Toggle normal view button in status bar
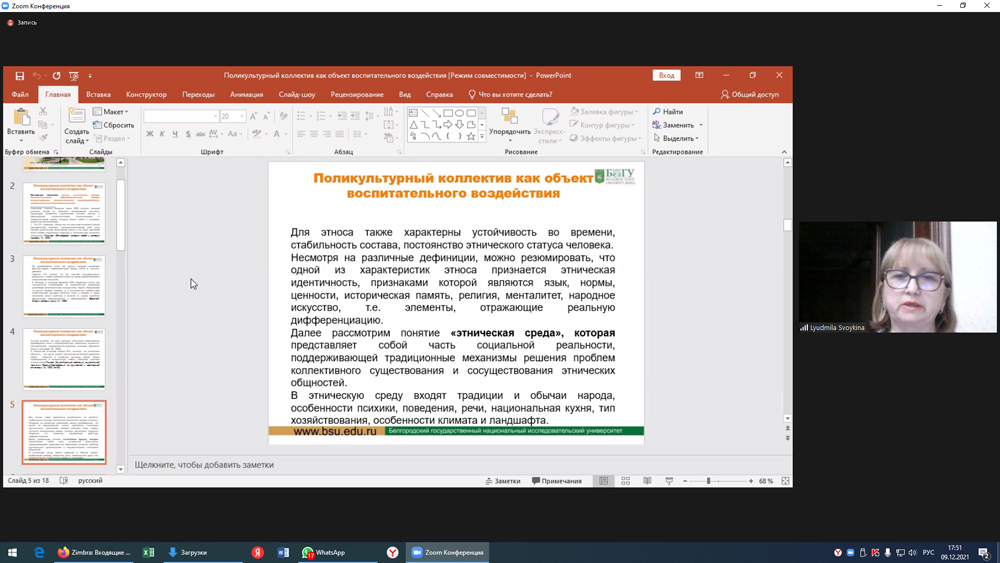The height and width of the screenshot is (563, 1000). [x=604, y=481]
